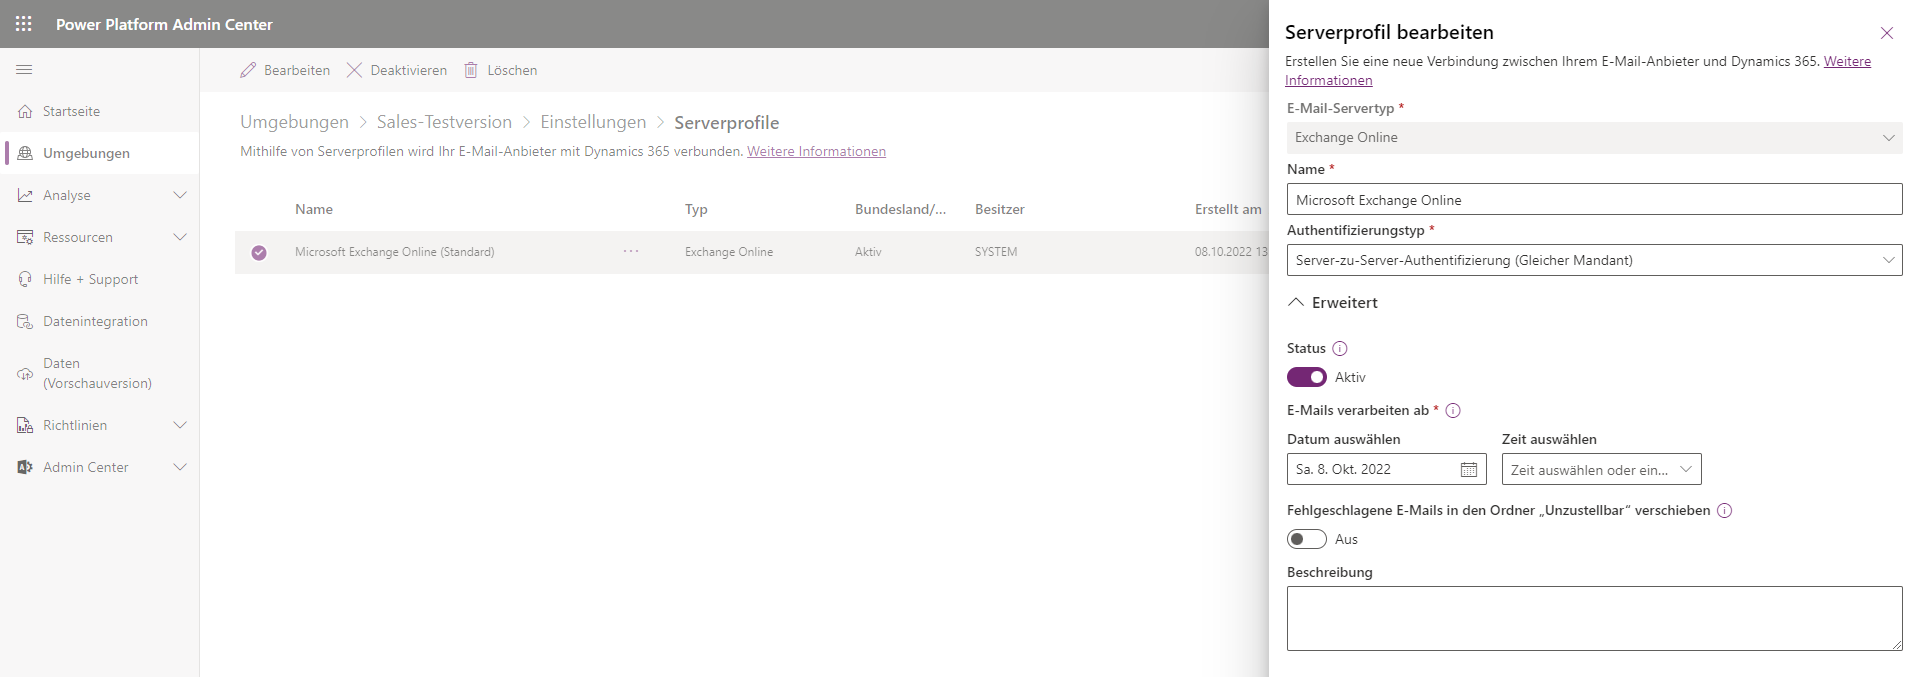Open Datenintegration in the sidebar
This screenshot has width=1919, height=677.
(x=95, y=321)
